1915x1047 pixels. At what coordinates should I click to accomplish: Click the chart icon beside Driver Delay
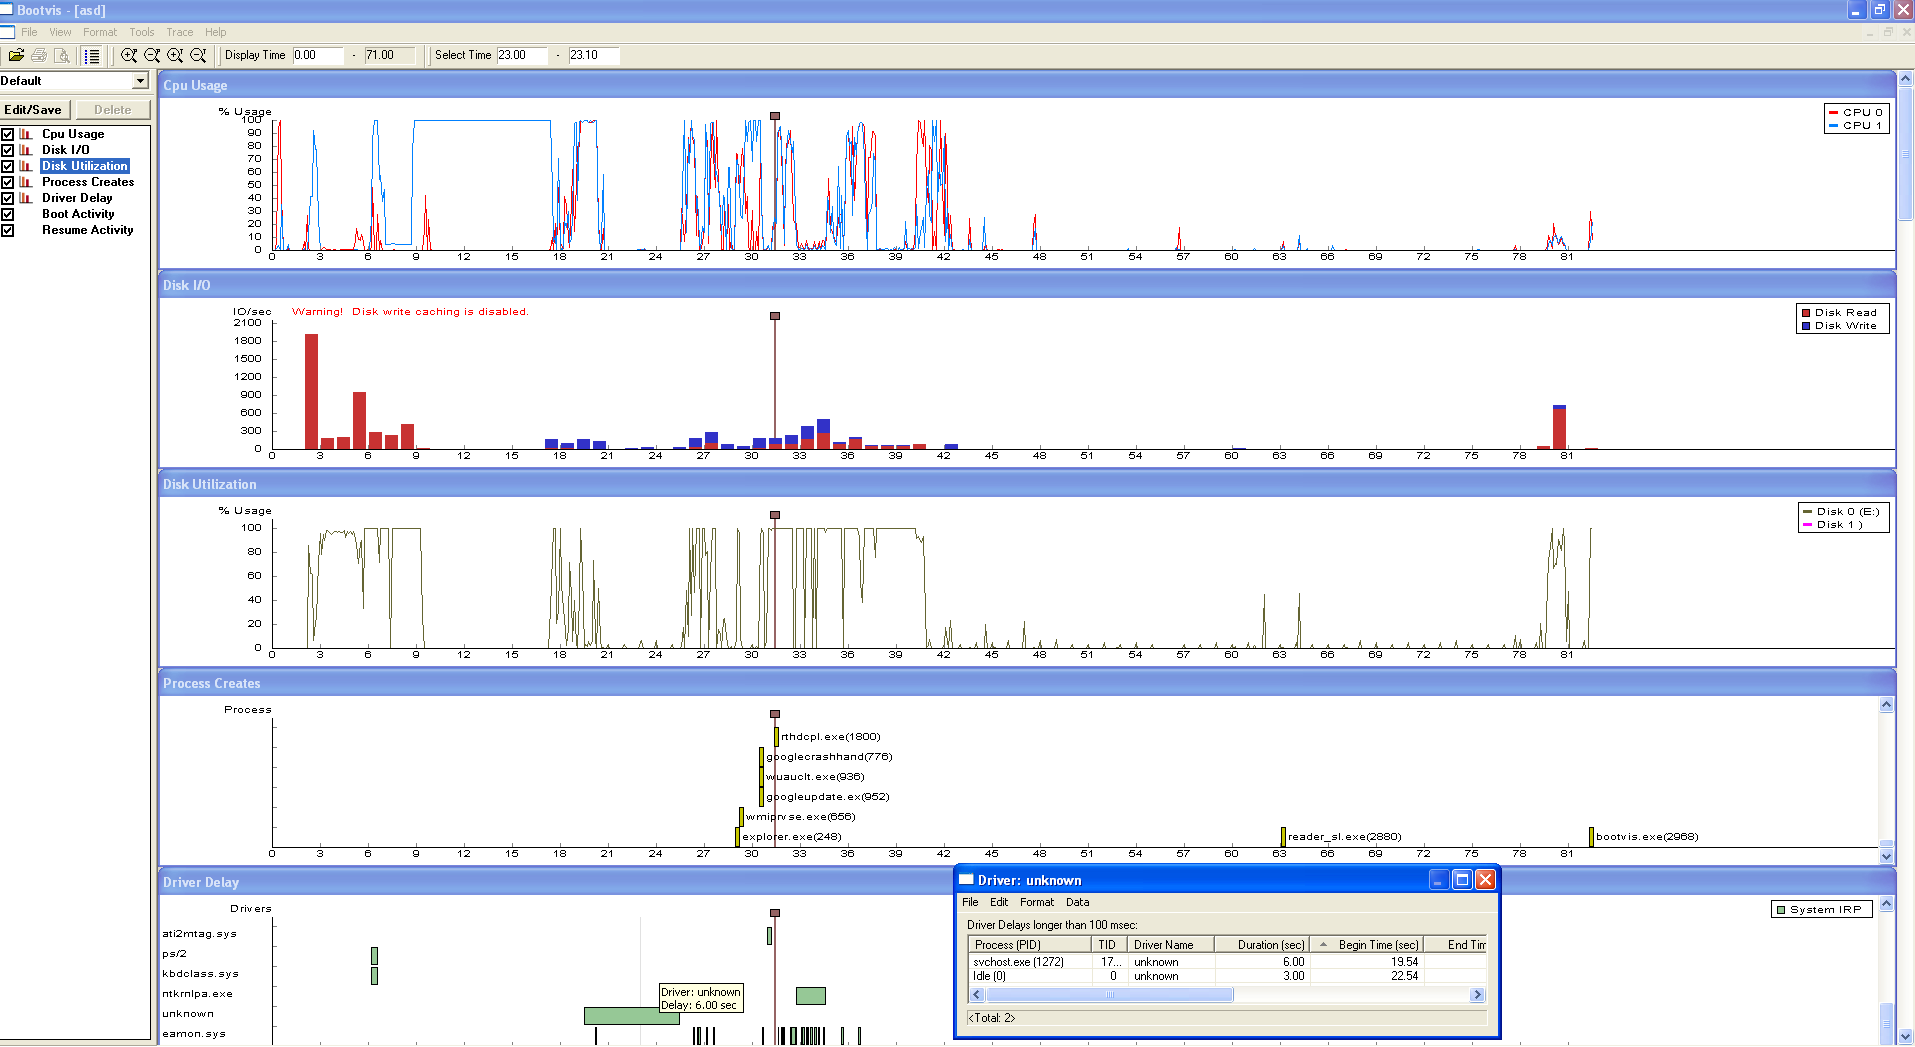click(x=26, y=198)
